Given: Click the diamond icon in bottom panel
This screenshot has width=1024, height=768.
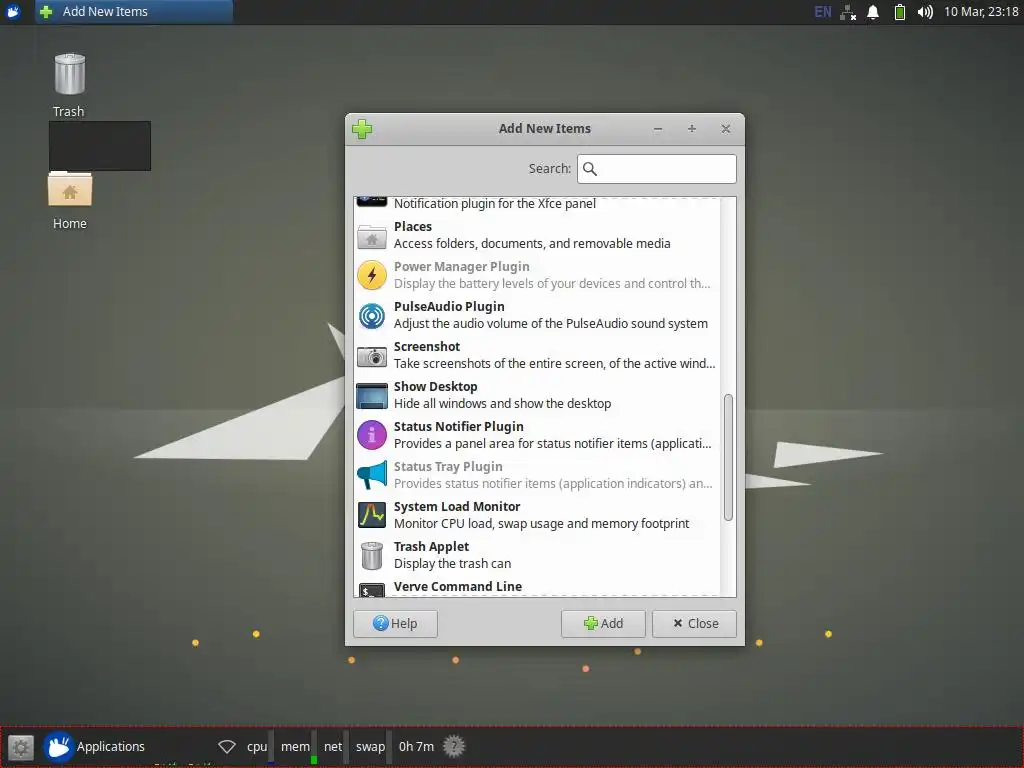Looking at the screenshot, I should tap(227, 746).
